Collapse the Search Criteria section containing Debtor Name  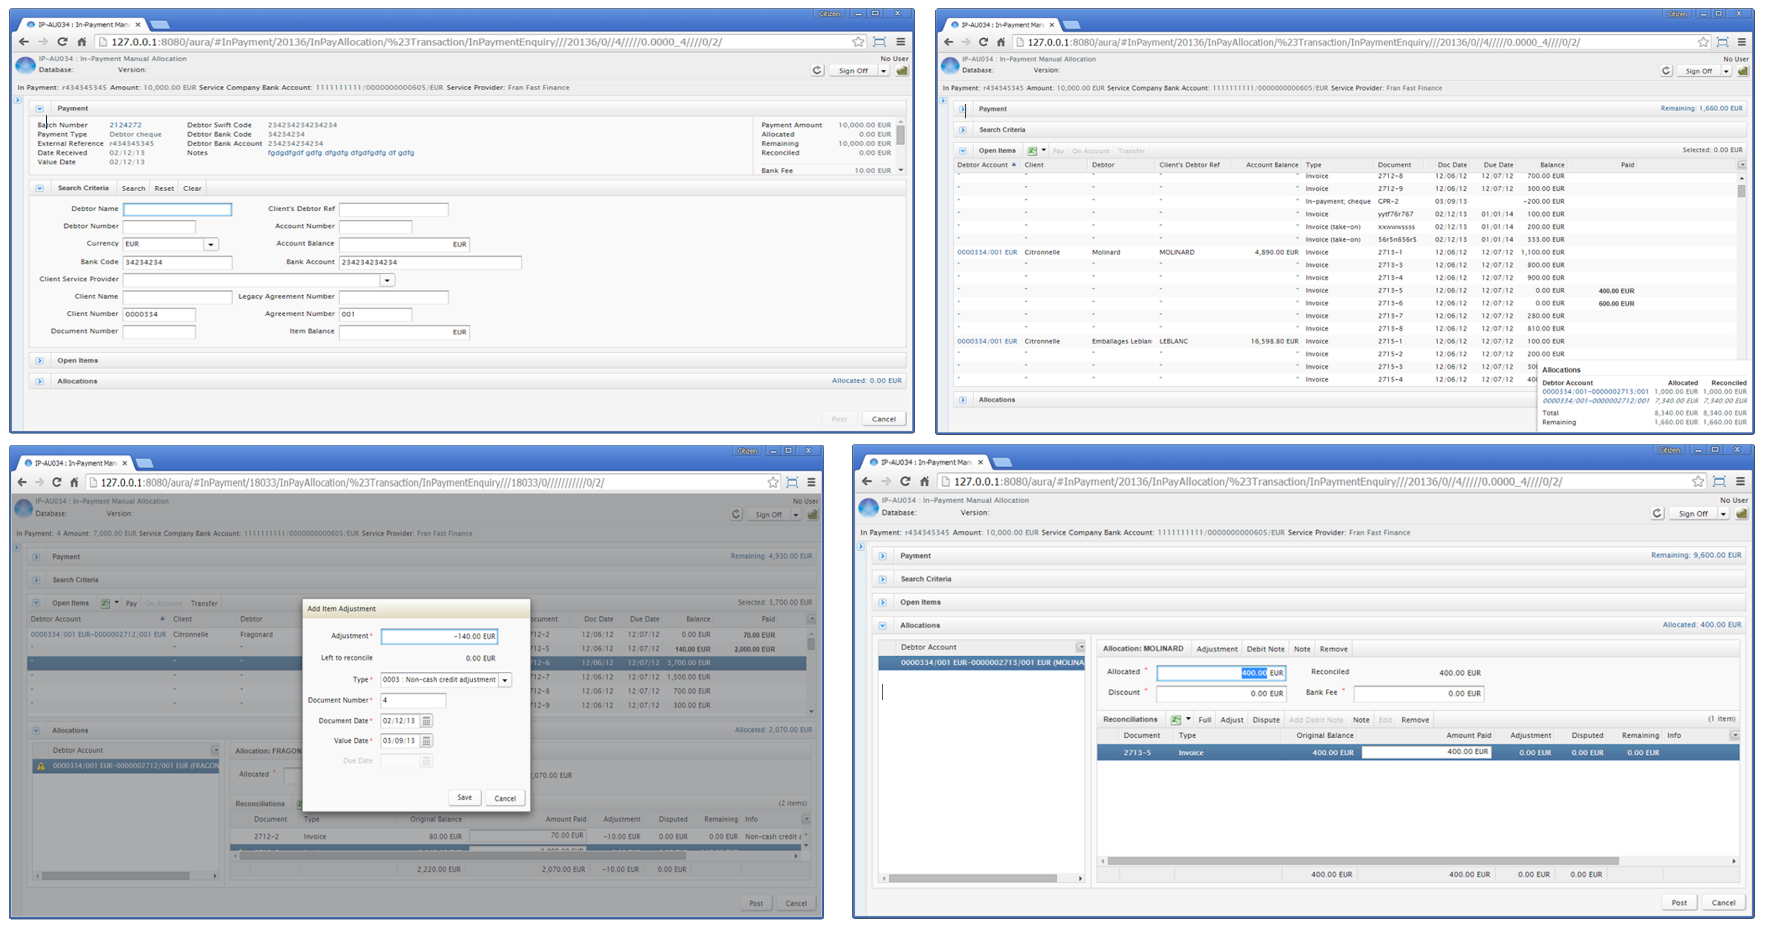[x=39, y=188]
